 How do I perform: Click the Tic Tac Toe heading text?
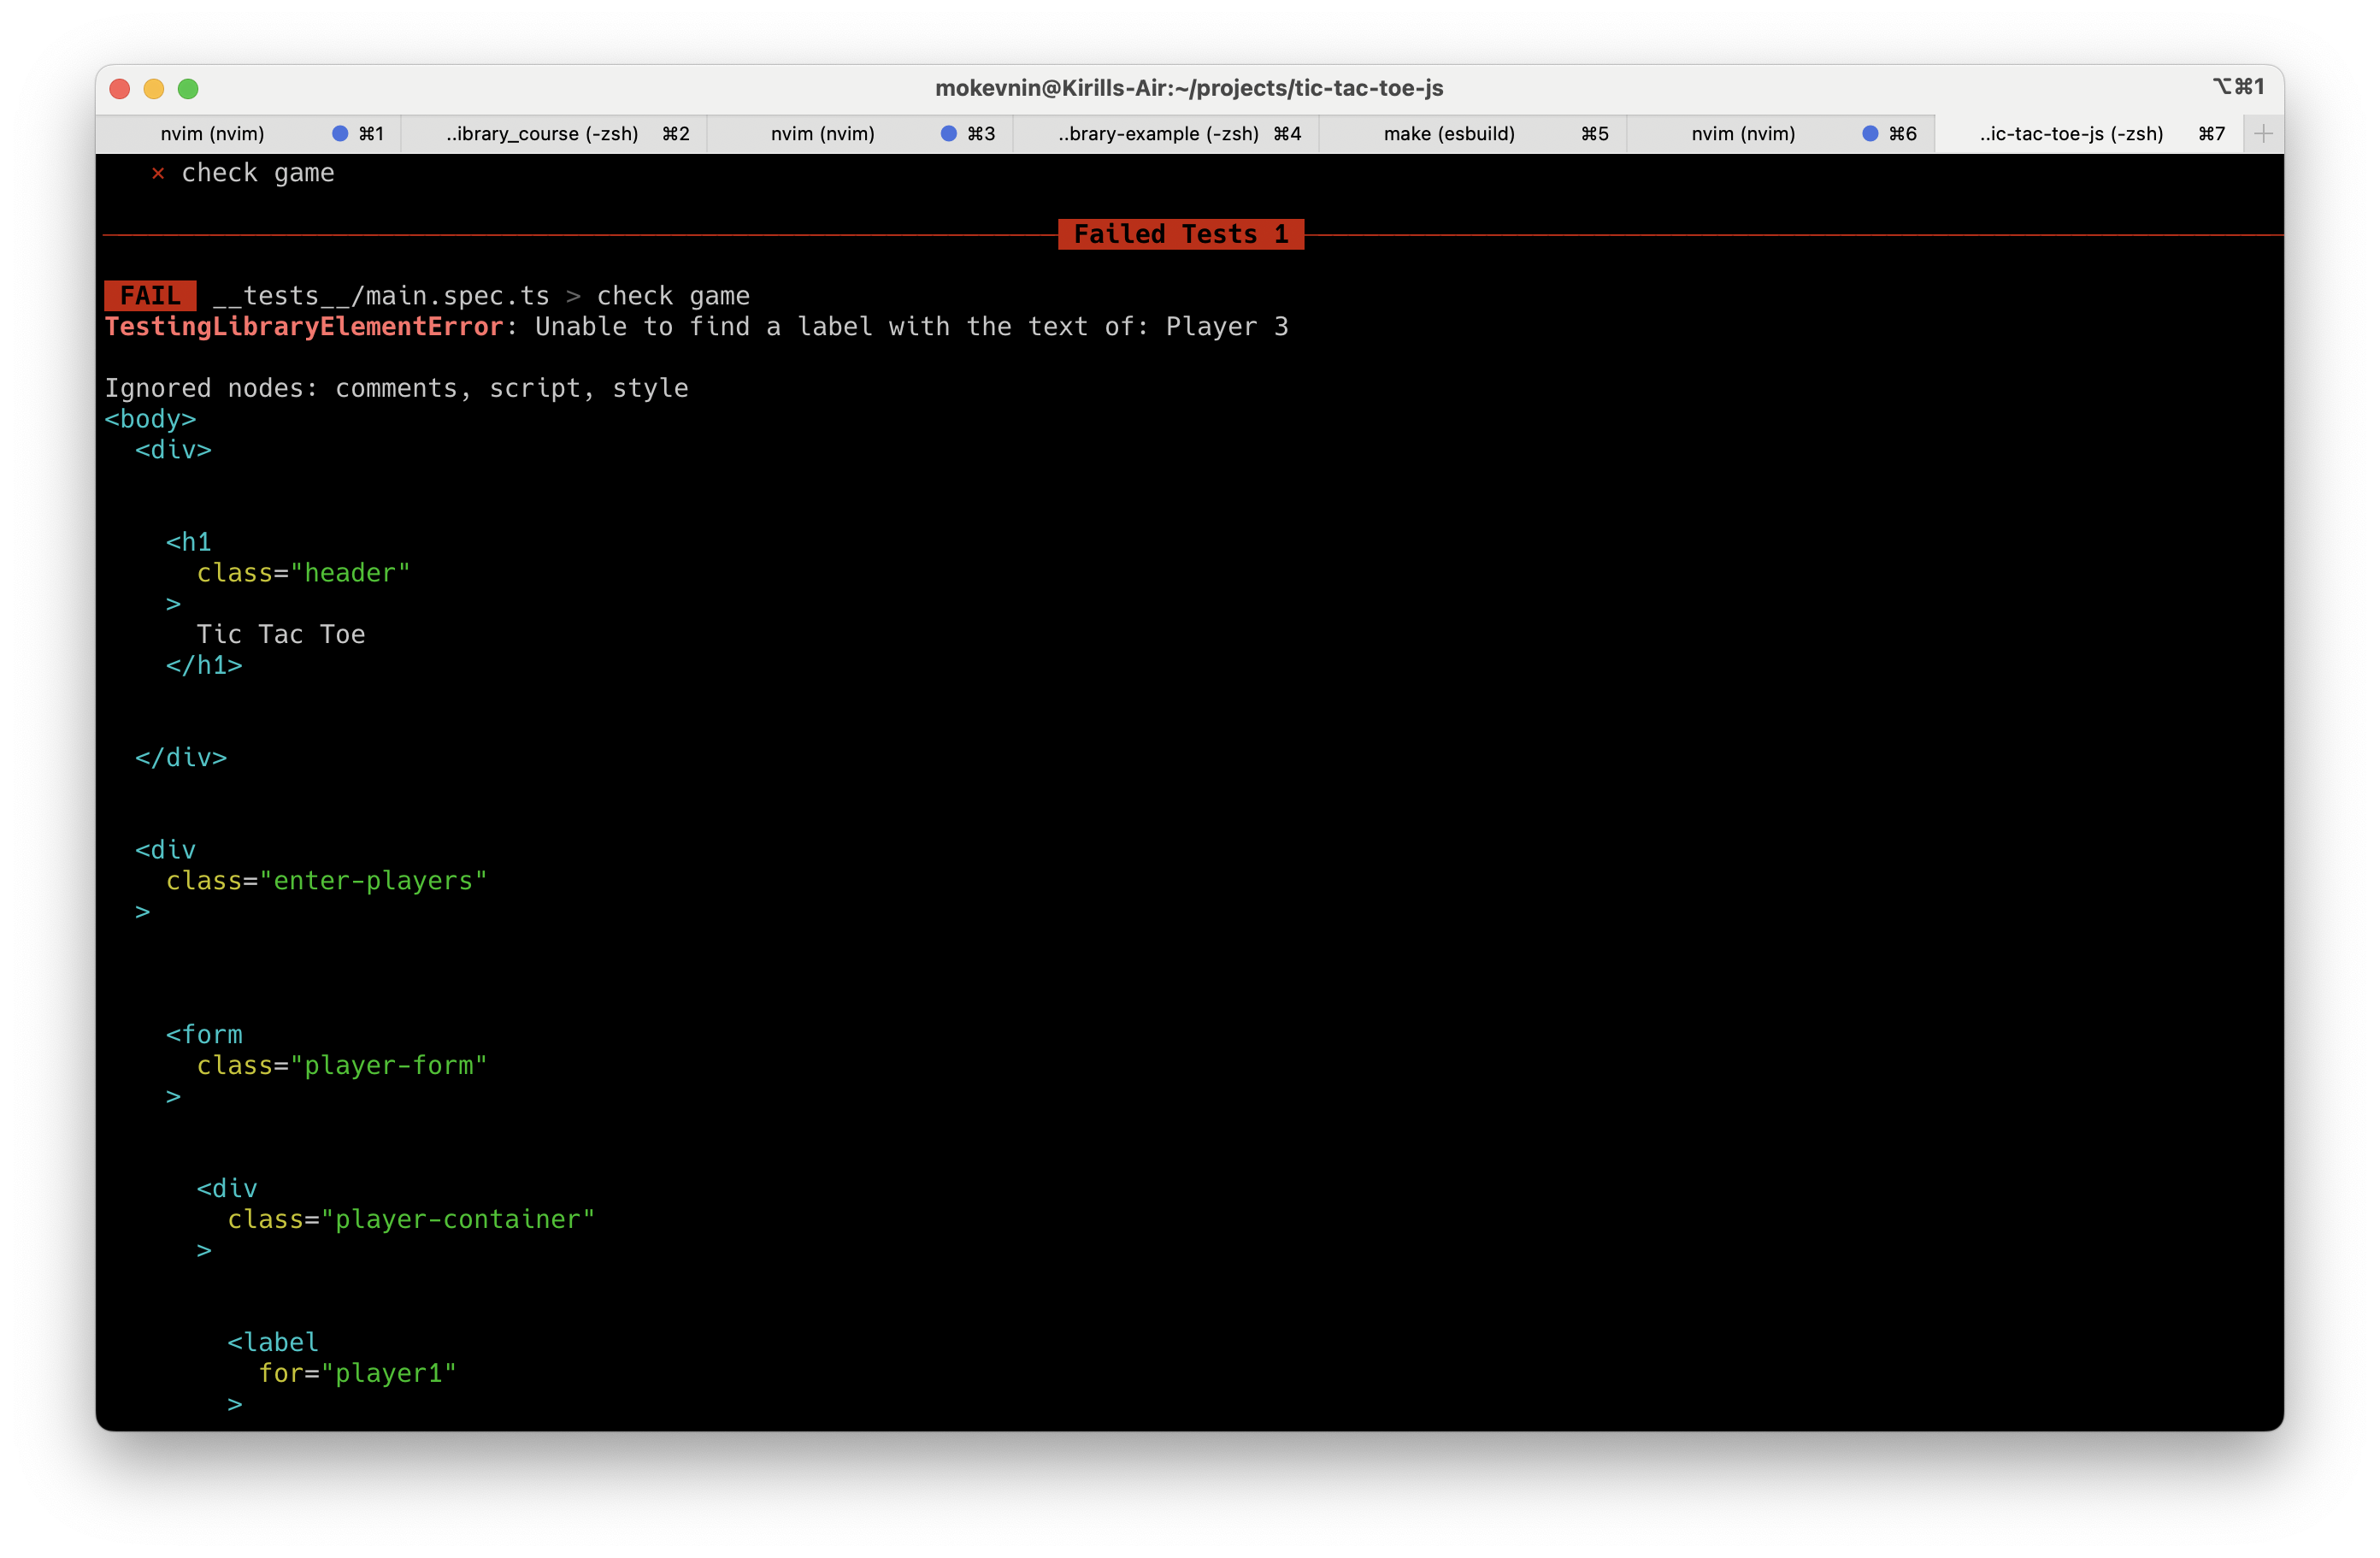point(281,634)
